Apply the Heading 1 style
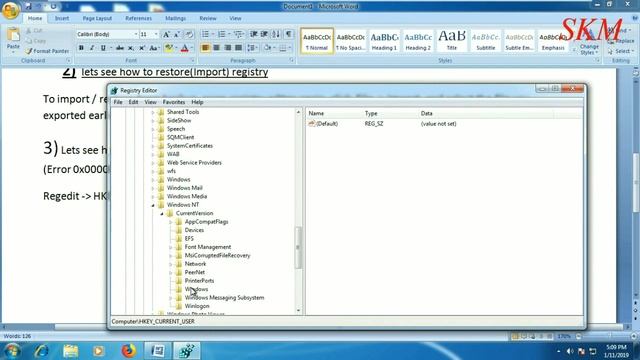640x360 pixels. coord(384,41)
